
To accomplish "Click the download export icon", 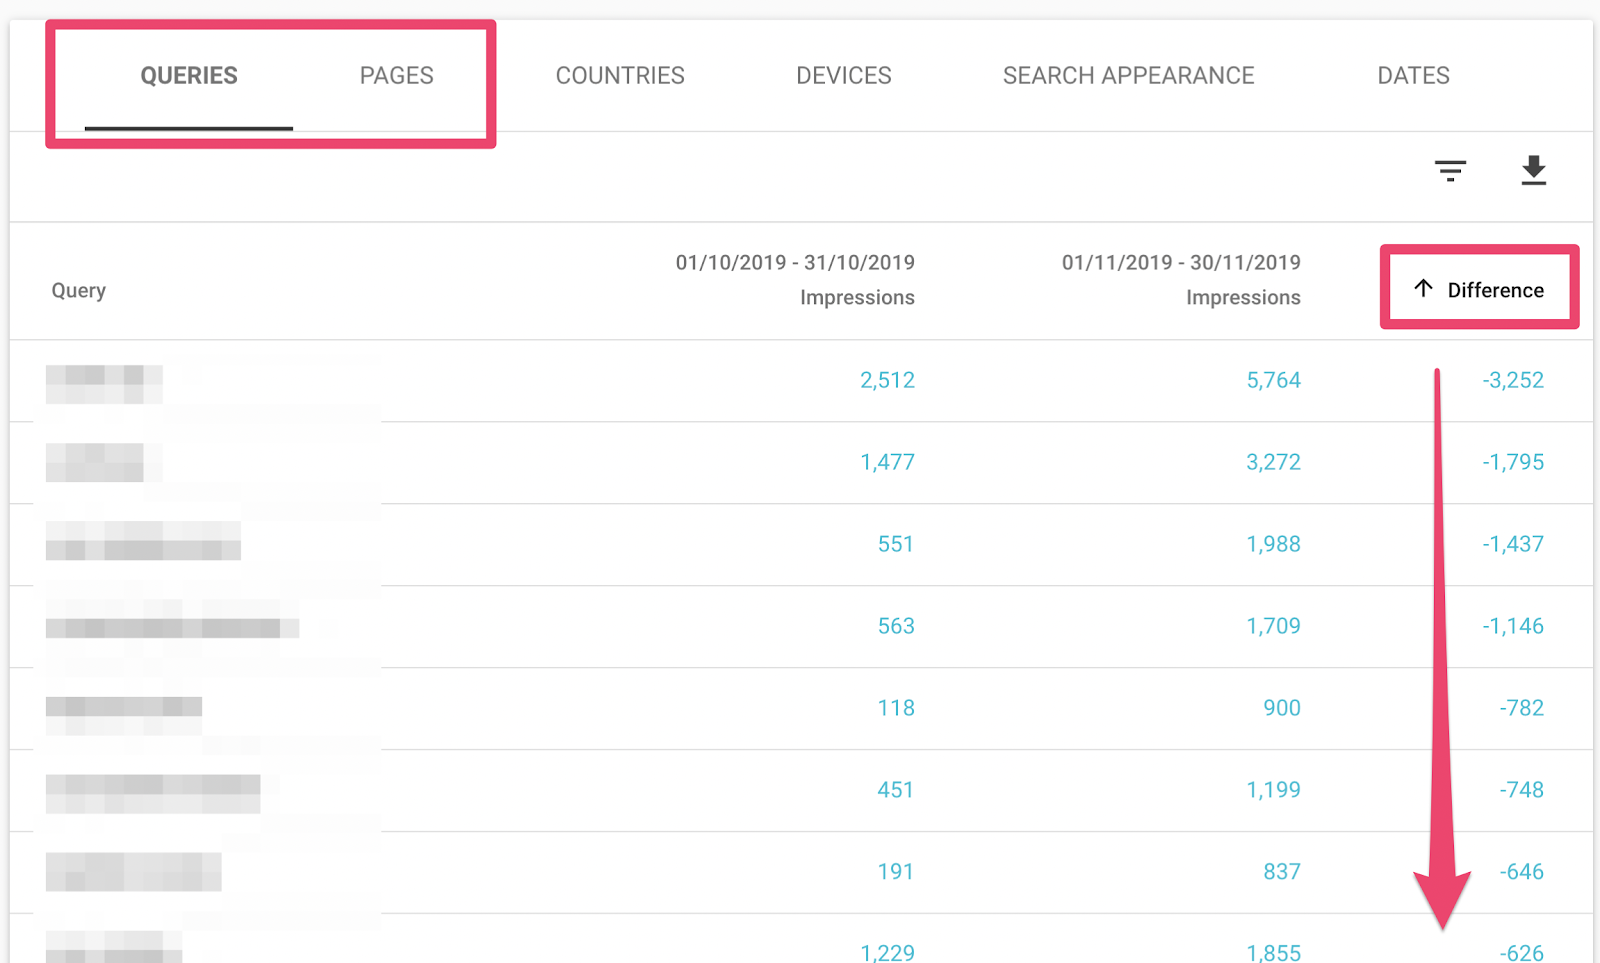I will pos(1533,171).
